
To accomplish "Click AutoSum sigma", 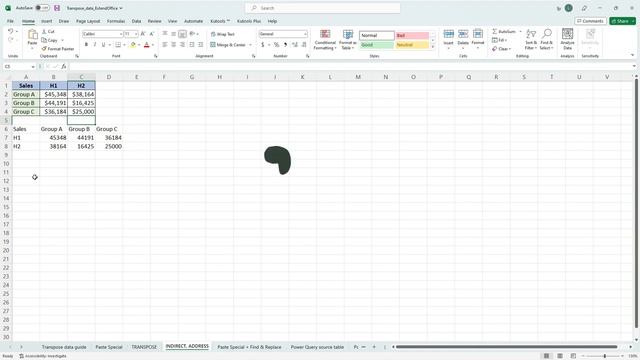I will 494,31.
